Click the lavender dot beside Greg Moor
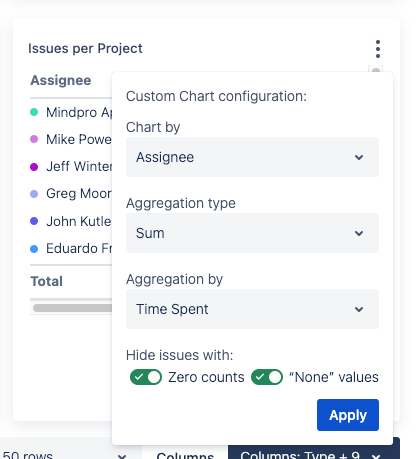Screen dimensions: 417x459 pyautogui.click(x=34, y=194)
